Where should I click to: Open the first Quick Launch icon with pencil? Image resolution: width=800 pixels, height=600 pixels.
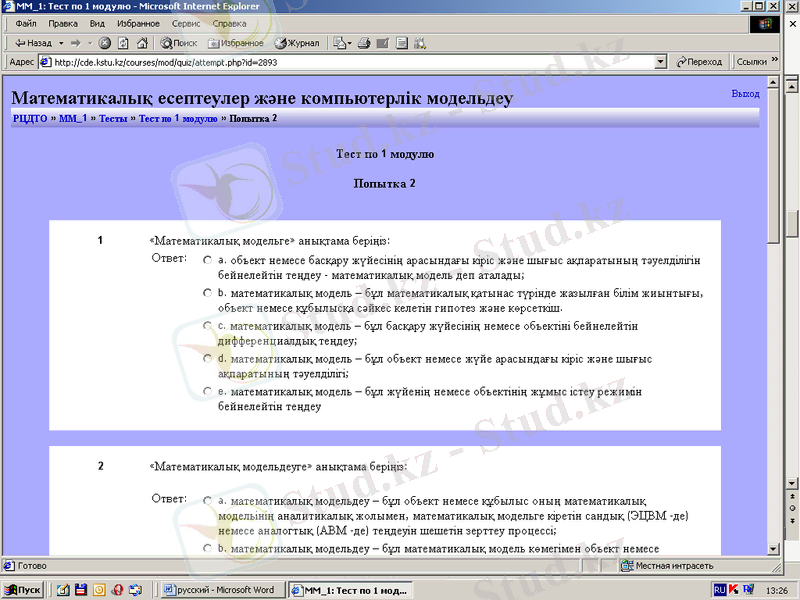(63, 590)
